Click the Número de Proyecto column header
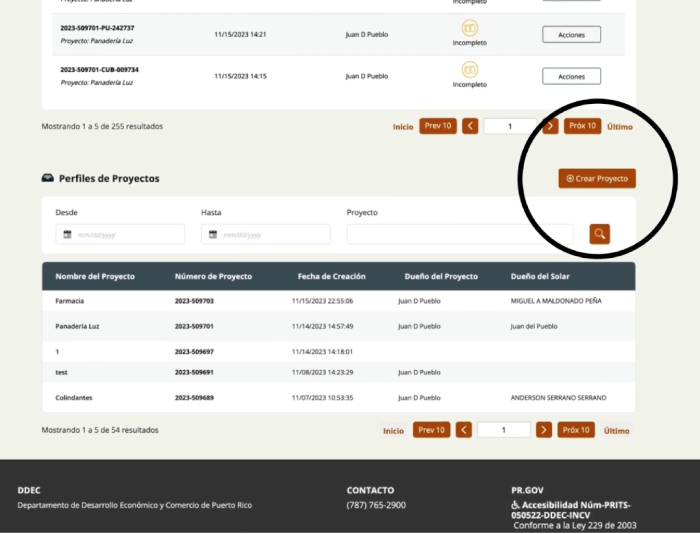700x534 pixels. pos(213,276)
